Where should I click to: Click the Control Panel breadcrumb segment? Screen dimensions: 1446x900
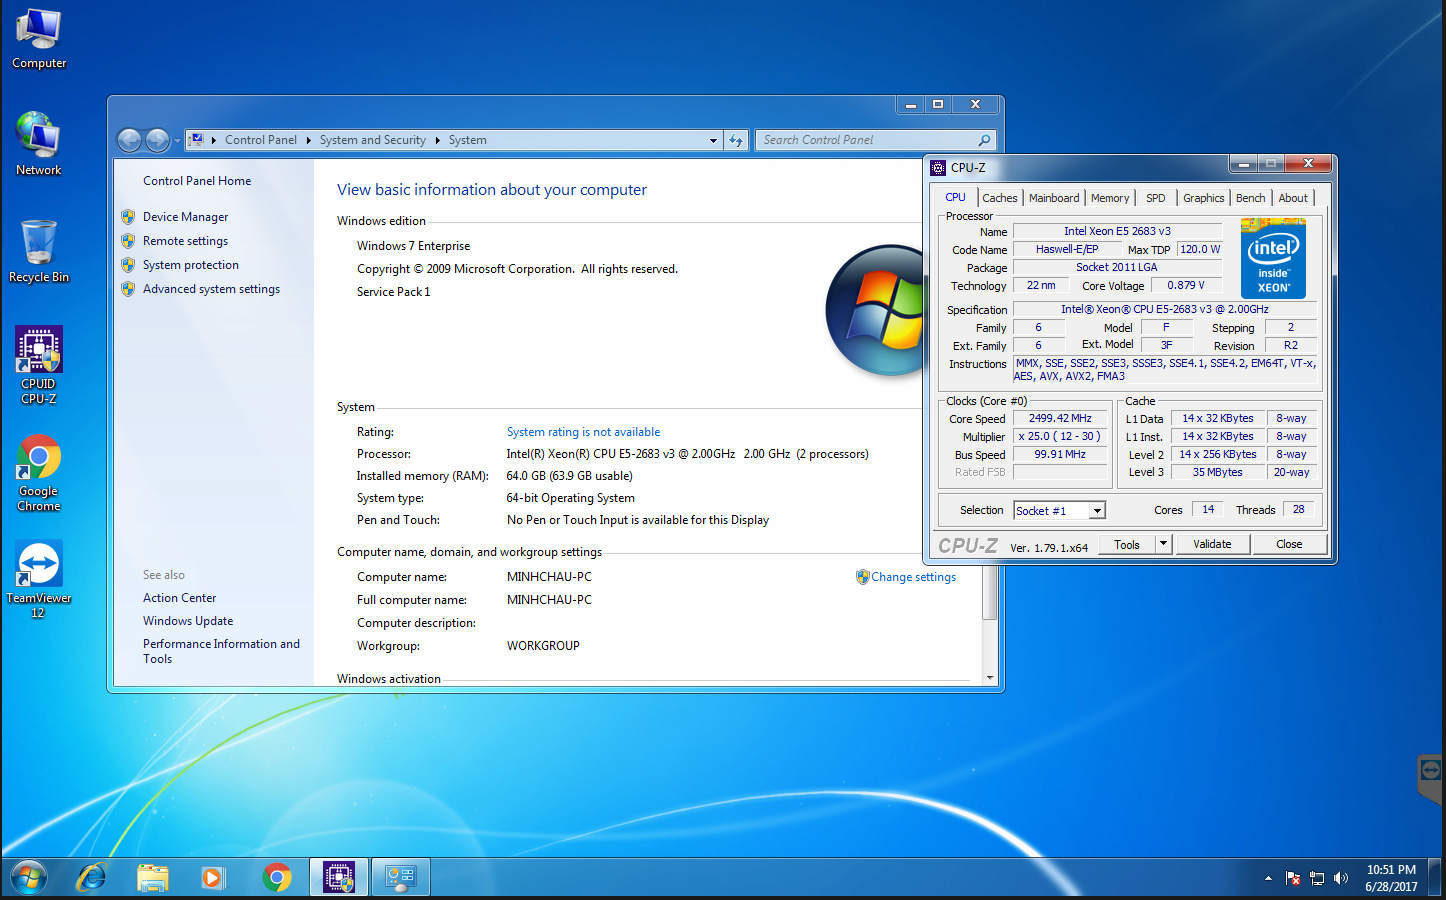tap(261, 140)
